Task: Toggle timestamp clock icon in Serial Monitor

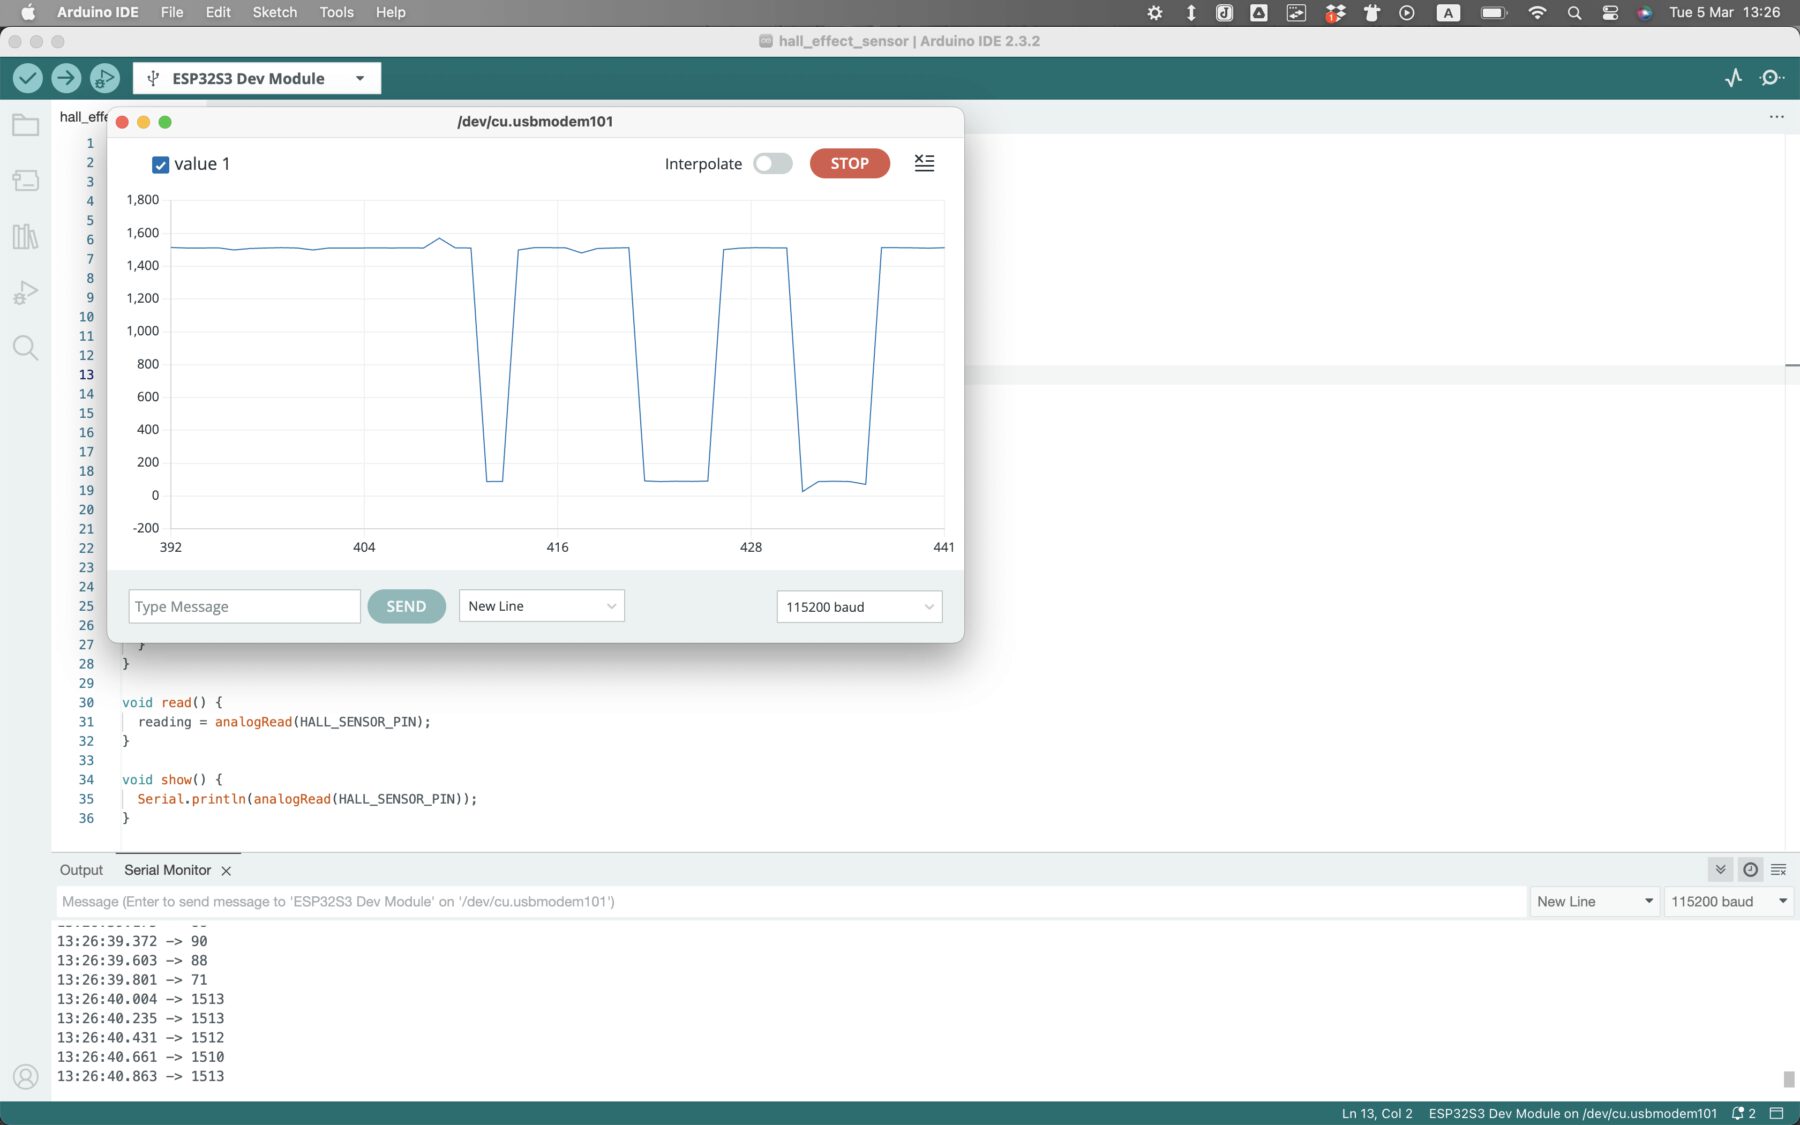Action: click(x=1750, y=870)
